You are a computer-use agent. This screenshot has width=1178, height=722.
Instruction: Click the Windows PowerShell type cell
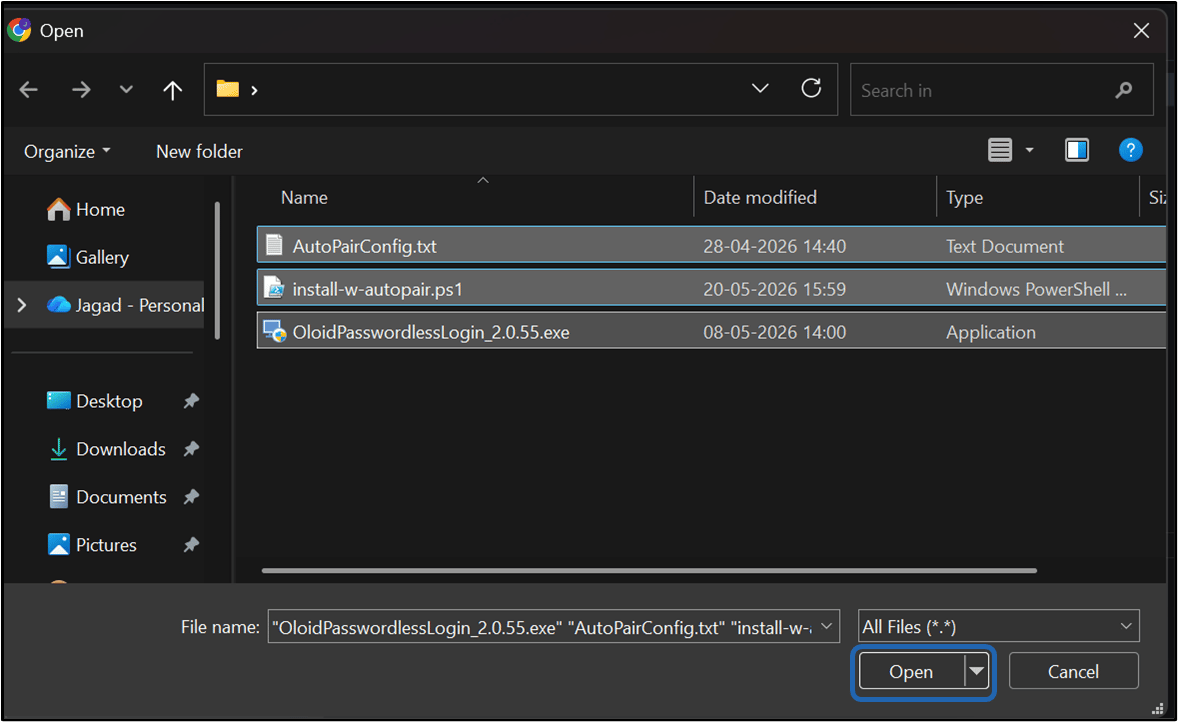[x=1036, y=289]
